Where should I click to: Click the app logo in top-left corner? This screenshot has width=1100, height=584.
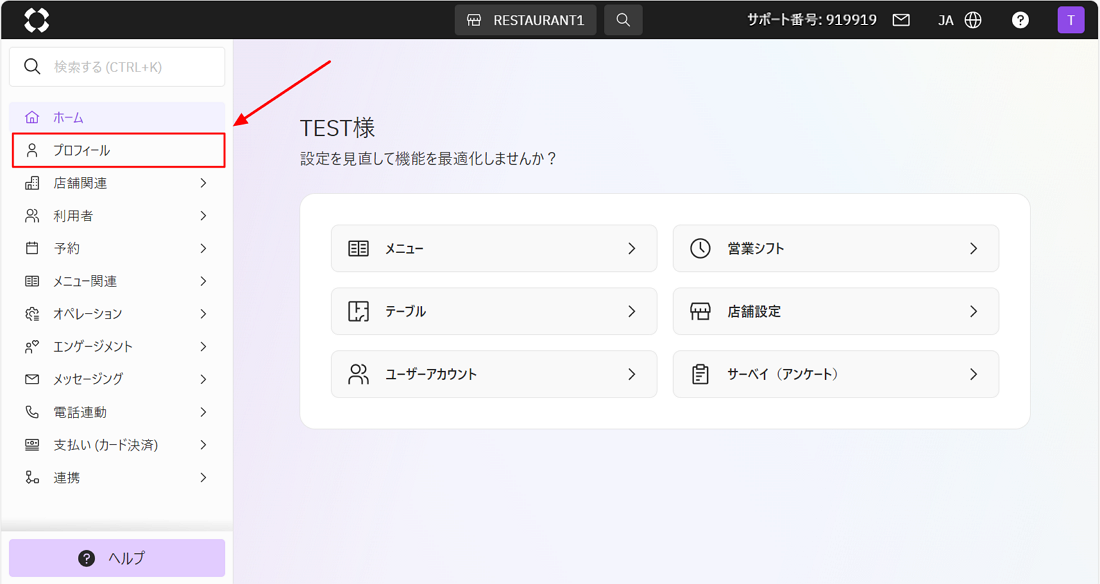[36, 20]
